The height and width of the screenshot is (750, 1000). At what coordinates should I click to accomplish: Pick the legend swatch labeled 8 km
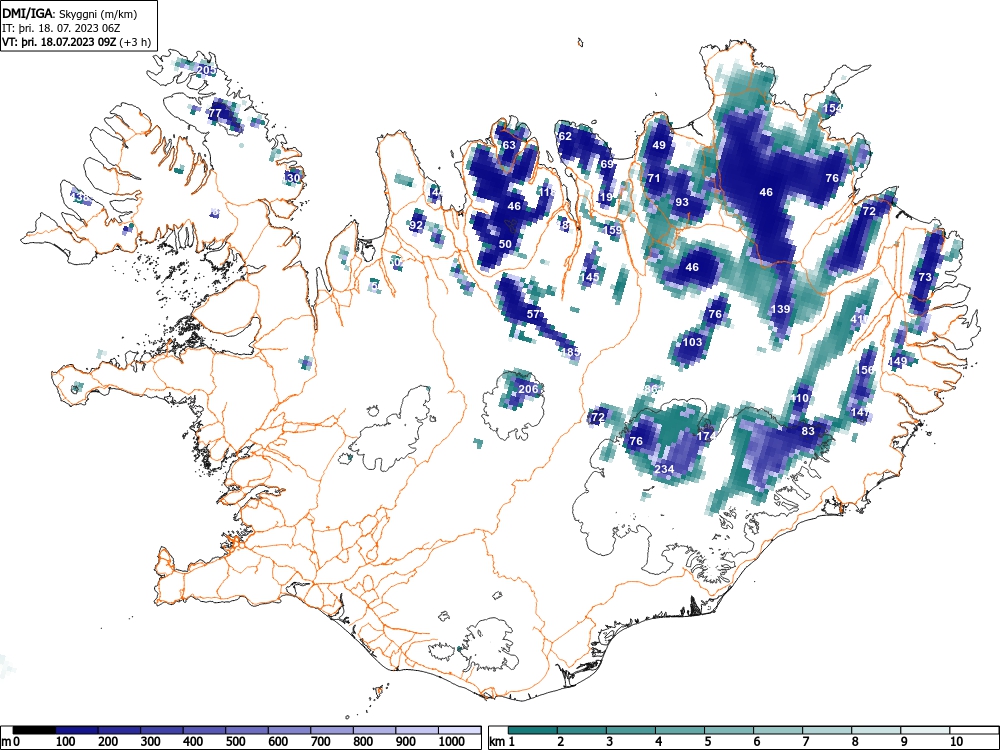coord(876,730)
